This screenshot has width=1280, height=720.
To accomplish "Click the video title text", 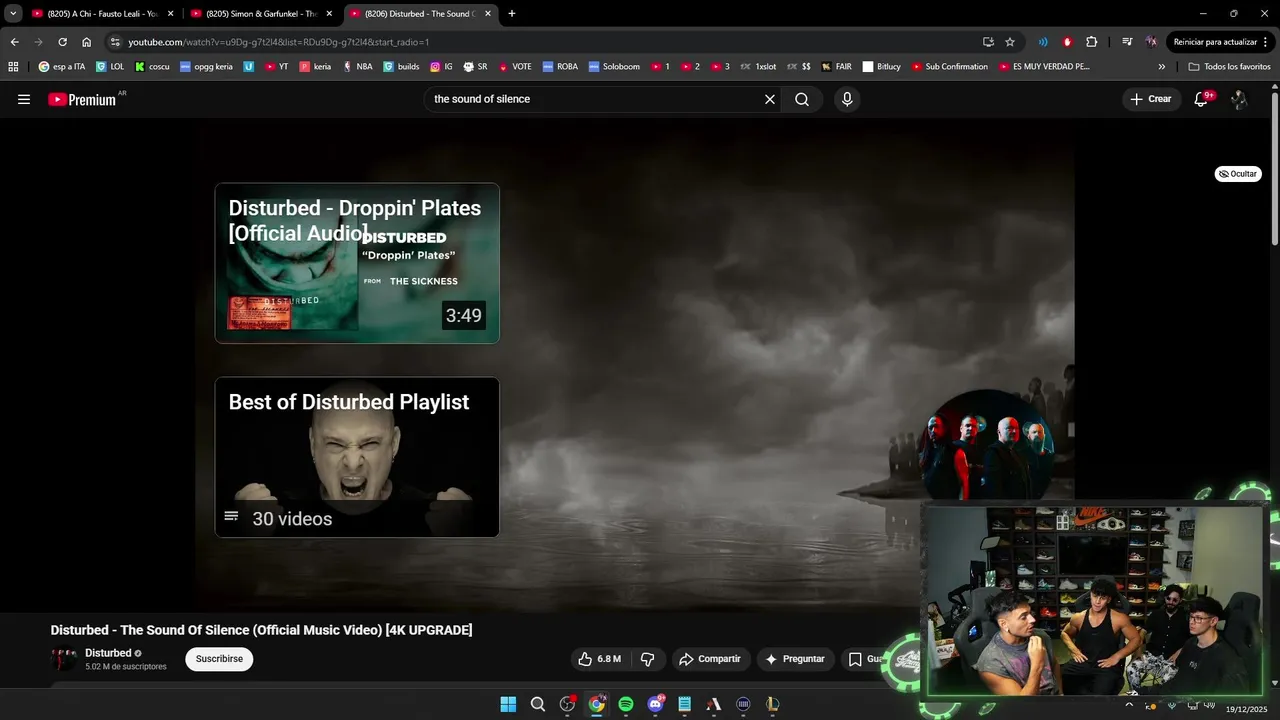I will [x=261, y=630].
